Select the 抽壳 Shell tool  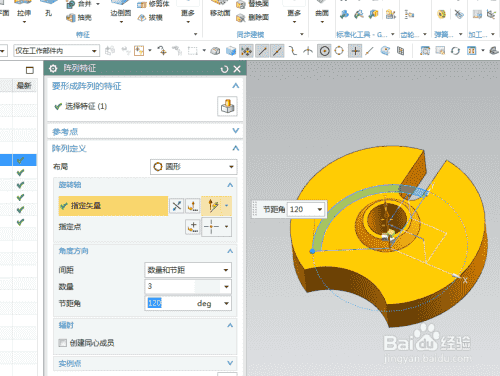(79, 18)
